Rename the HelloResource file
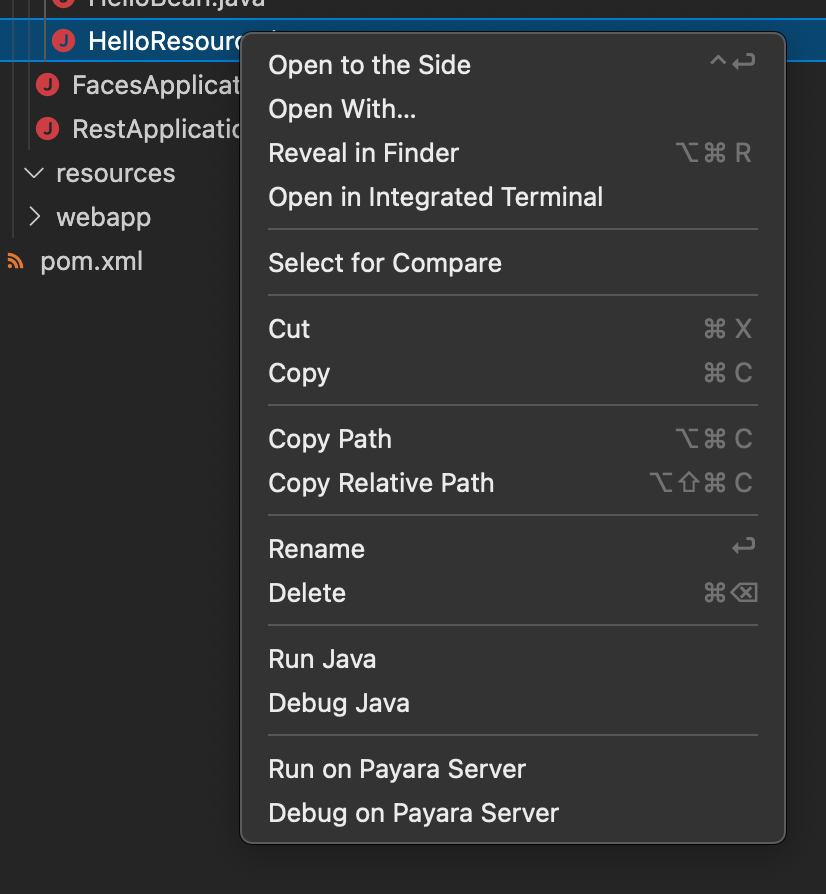826x894 pixels. 316,549
